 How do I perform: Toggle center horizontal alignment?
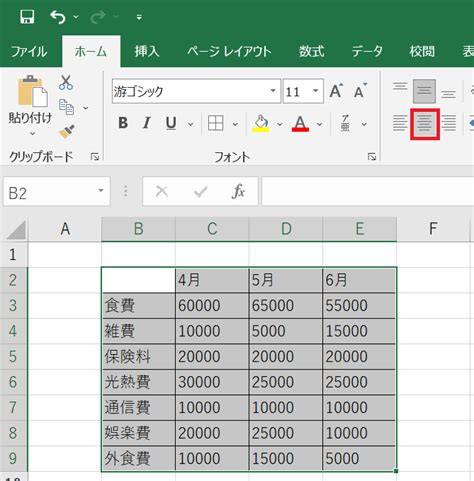425,124
